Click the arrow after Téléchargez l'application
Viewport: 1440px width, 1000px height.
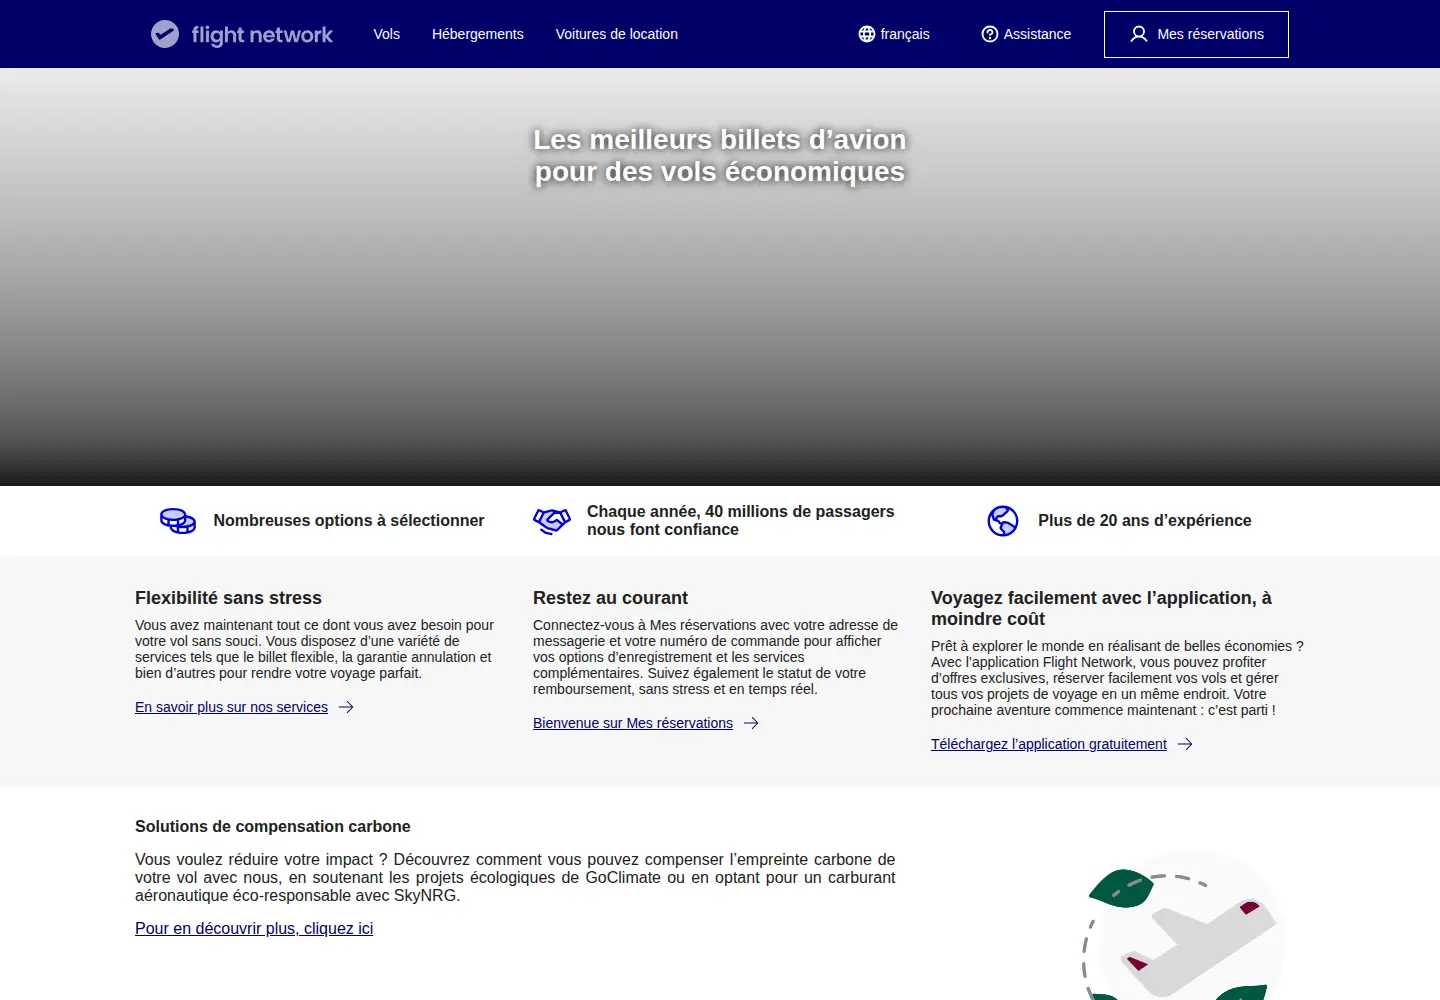(1185, 744)
